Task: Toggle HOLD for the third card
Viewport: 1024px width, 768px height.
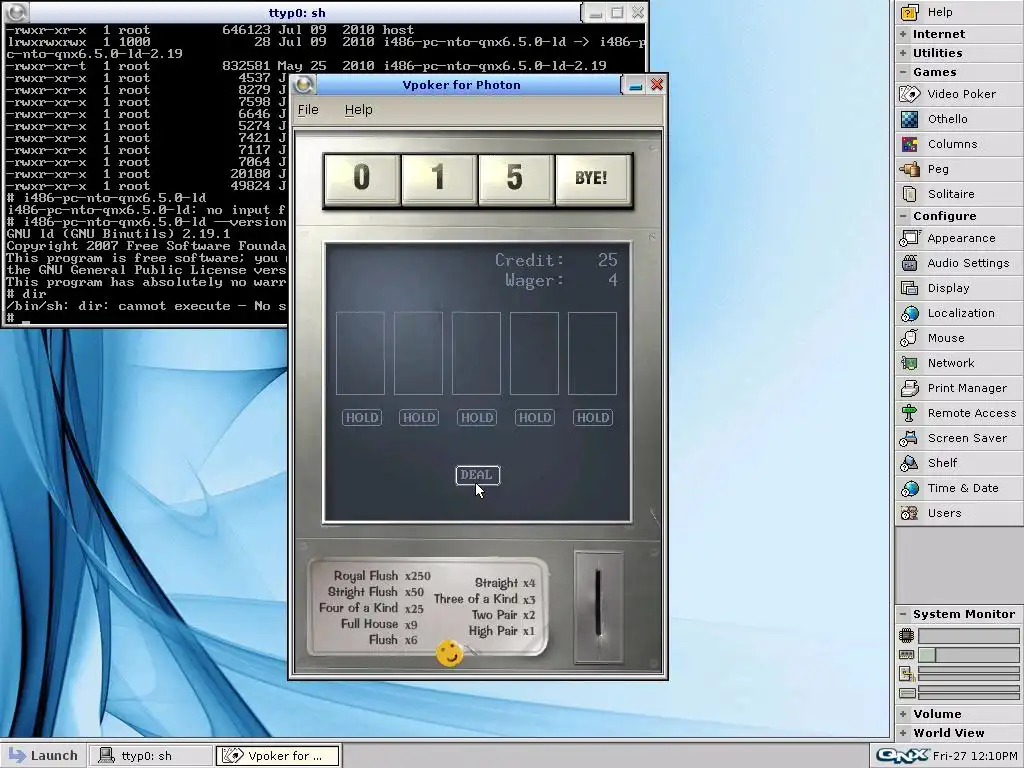Action: 477,417
